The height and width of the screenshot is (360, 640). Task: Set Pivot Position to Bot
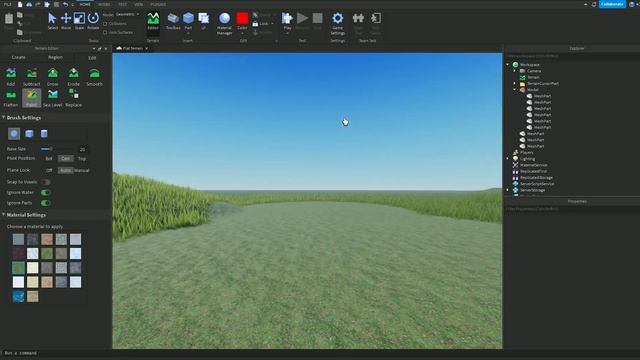point(49,158)
